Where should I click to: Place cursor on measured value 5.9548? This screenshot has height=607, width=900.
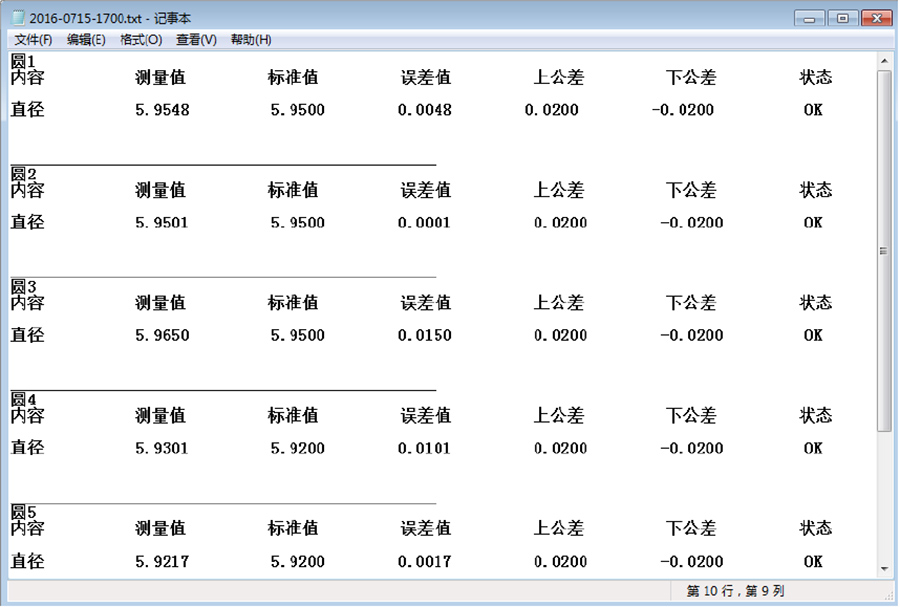(x=162, y=110)
